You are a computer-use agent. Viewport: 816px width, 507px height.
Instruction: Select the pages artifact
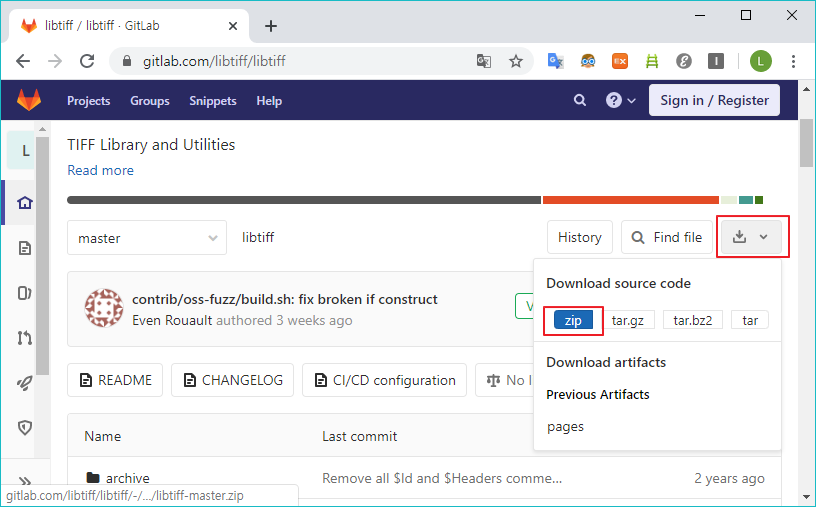coord(565,427)
